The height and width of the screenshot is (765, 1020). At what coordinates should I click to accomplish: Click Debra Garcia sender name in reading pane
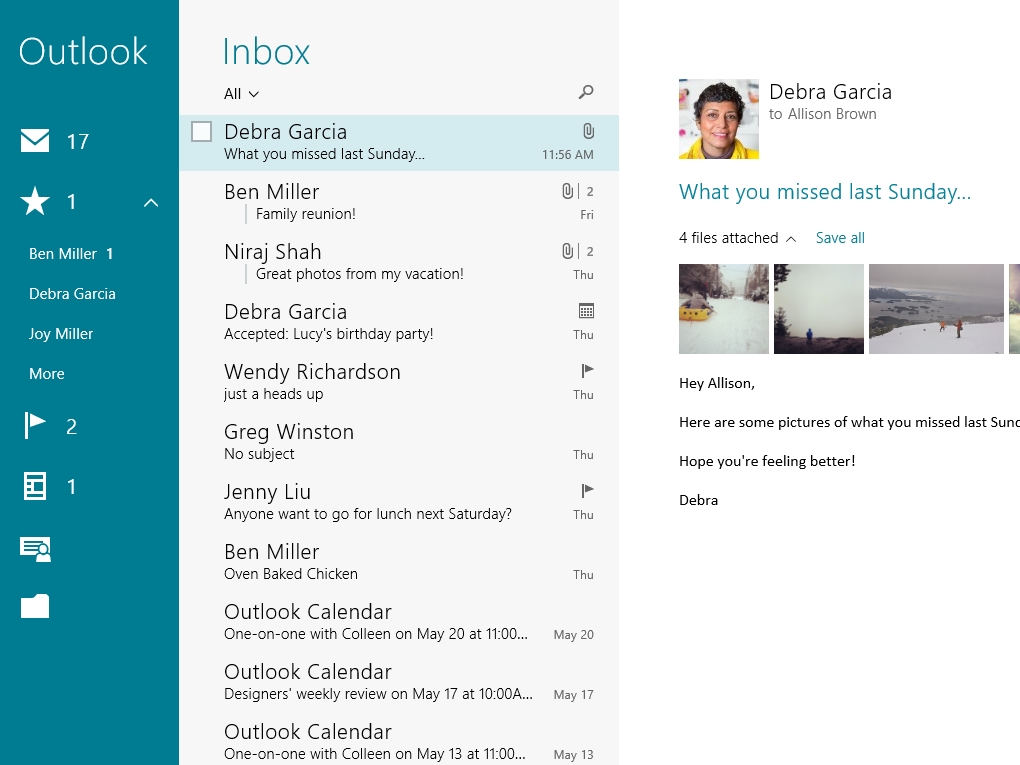point(830,92)
